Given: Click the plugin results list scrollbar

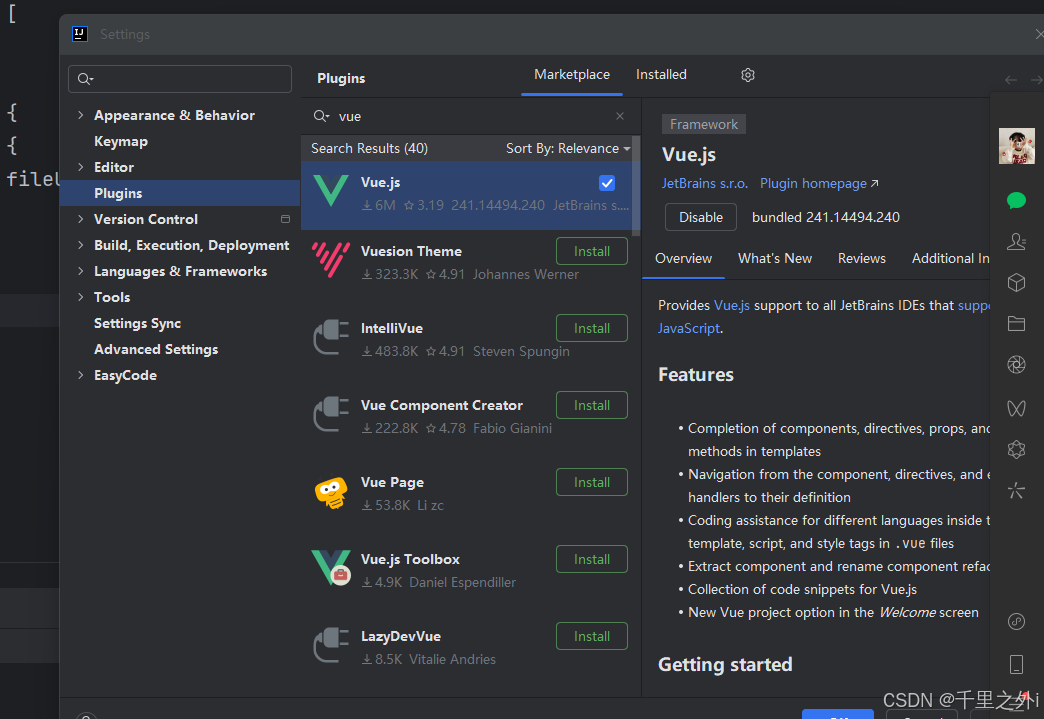Looking at the screenshot, I should pos(636,186).
